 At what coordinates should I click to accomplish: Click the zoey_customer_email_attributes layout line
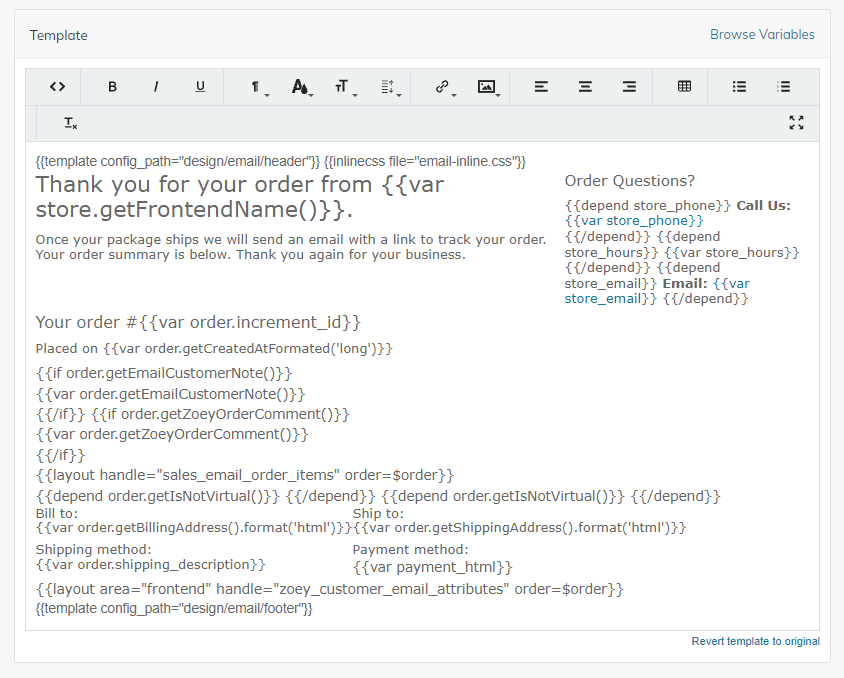(329, 589)
